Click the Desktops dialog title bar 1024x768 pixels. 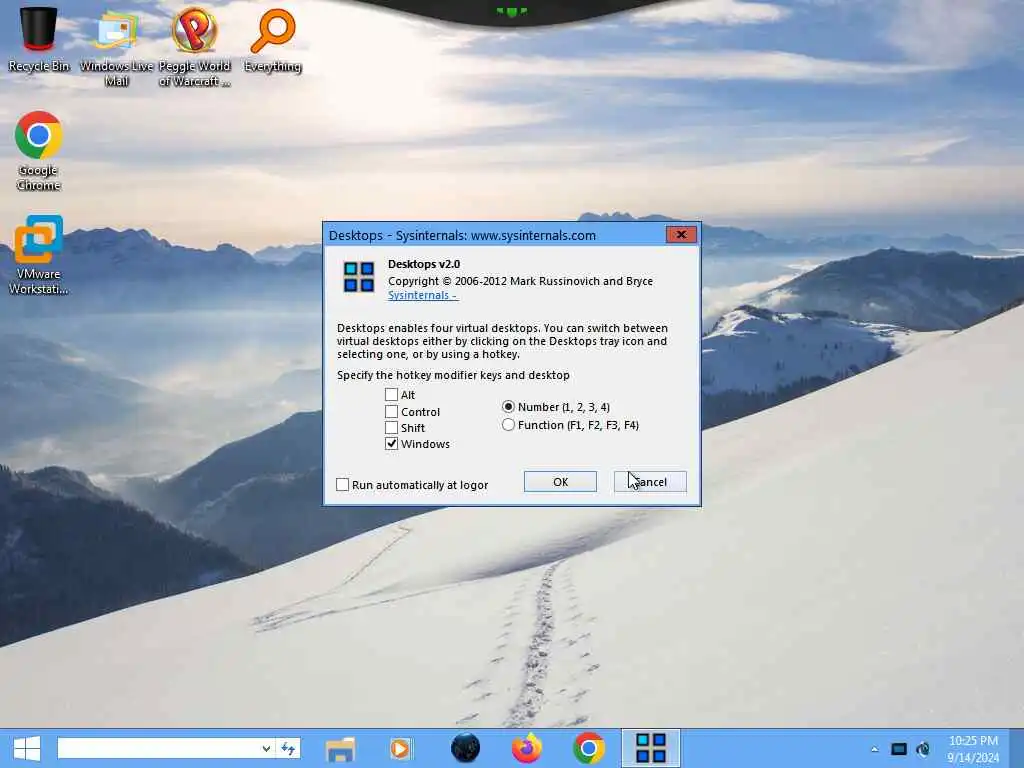(495, 235)
